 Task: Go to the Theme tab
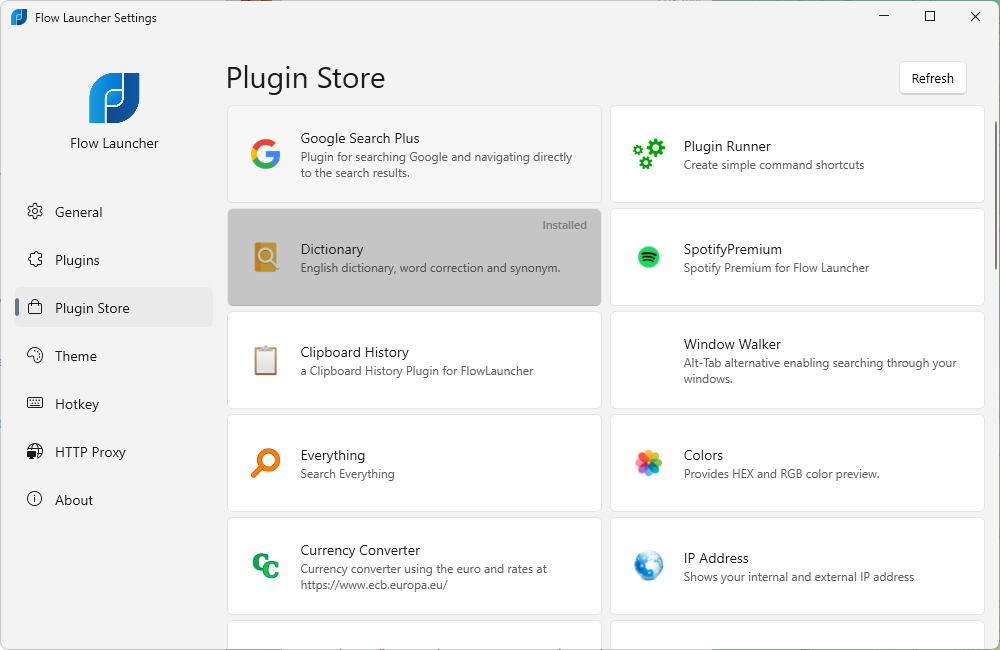(x=114, y=355)
